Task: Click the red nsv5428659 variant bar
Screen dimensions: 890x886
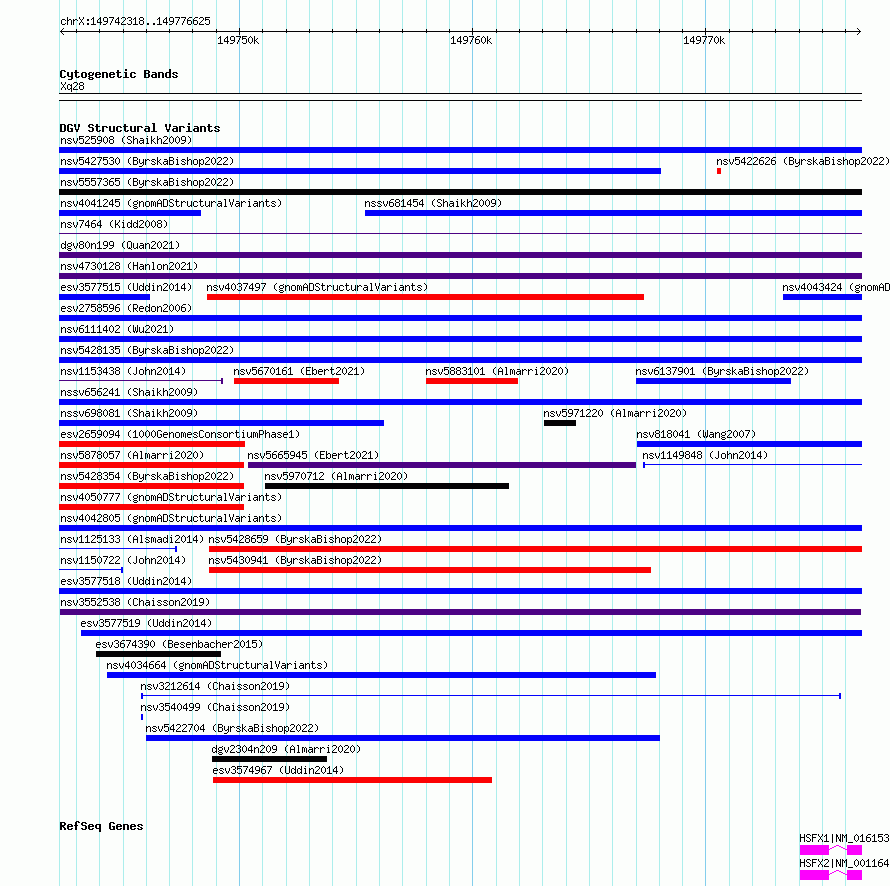Action: click(535, 549)
